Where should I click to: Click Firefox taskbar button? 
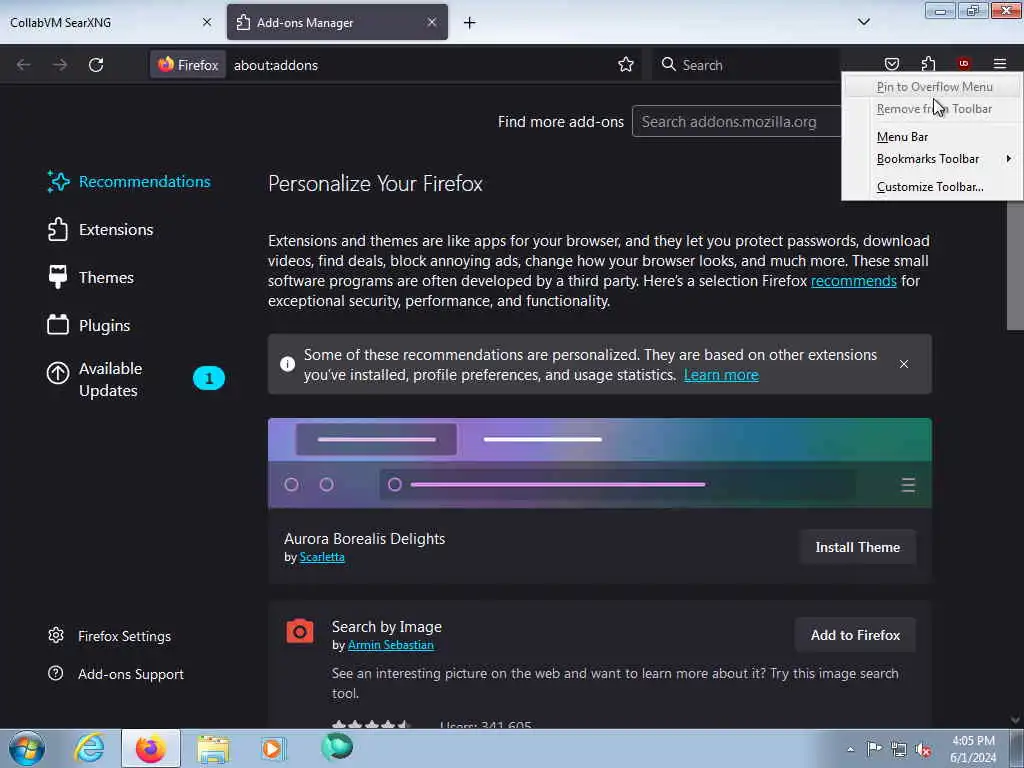click(x=151, y=748)
